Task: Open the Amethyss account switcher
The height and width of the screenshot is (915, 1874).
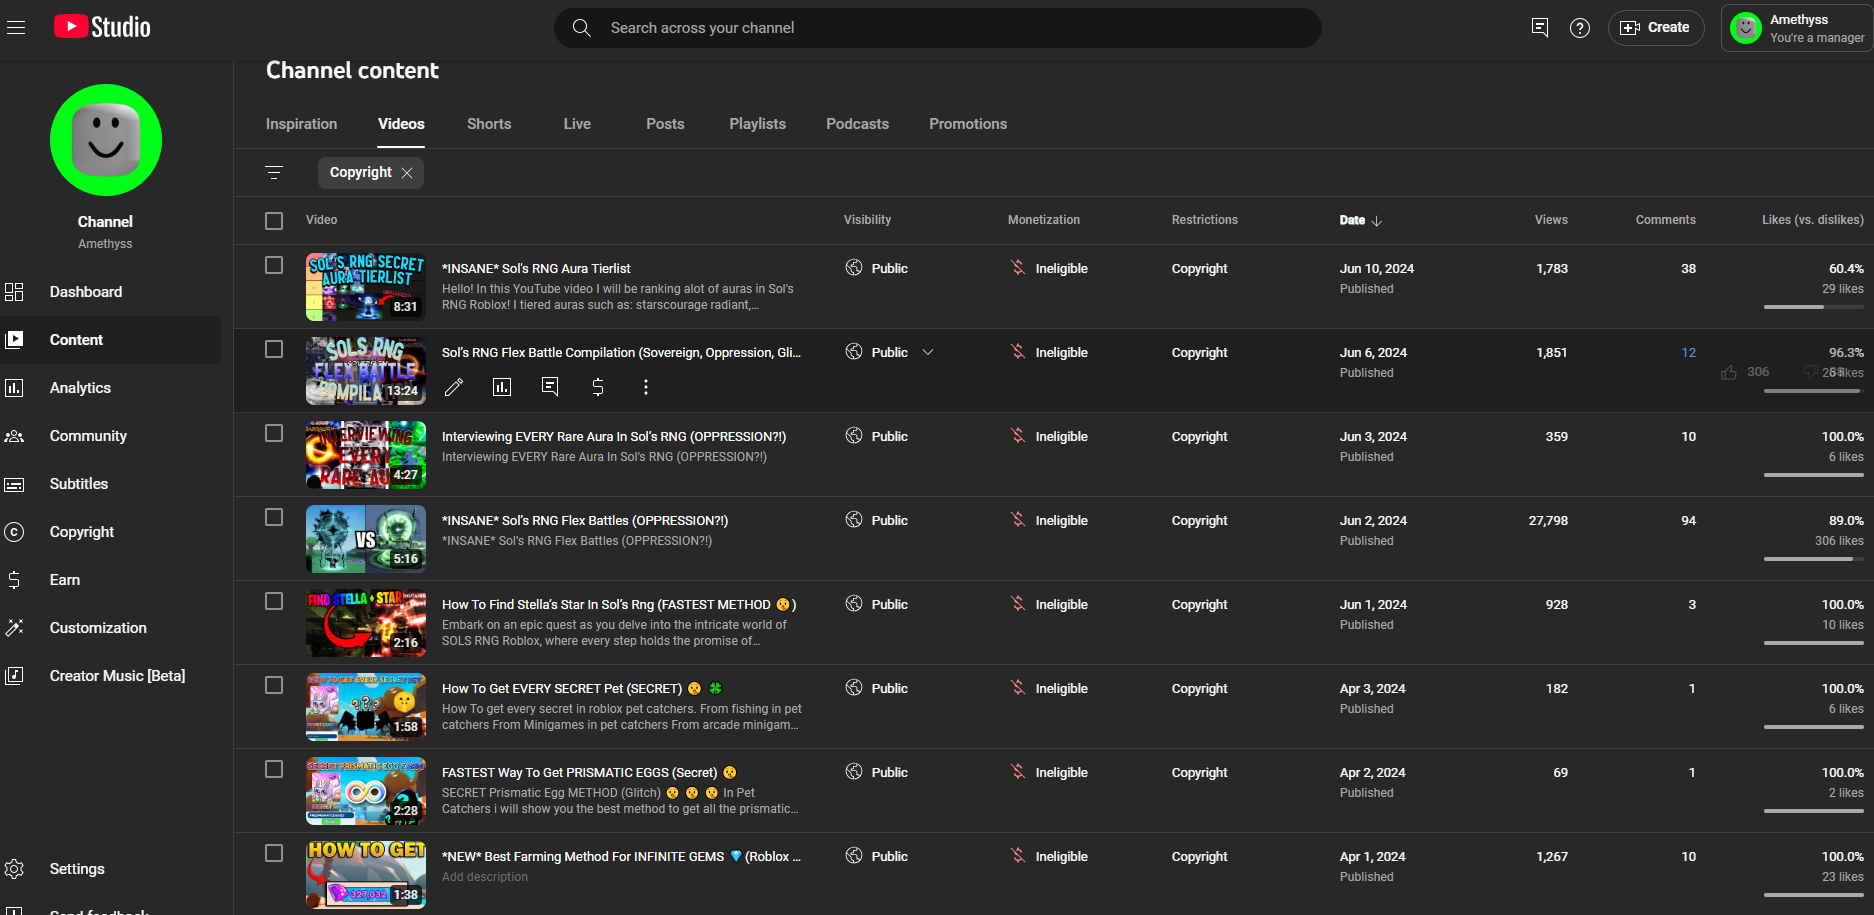Action: click(1798, 28)
